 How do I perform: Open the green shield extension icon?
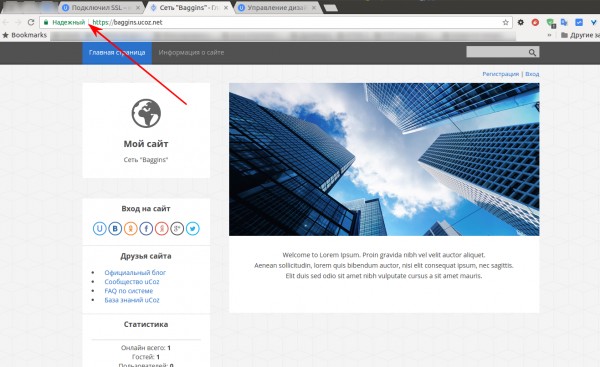551,23
